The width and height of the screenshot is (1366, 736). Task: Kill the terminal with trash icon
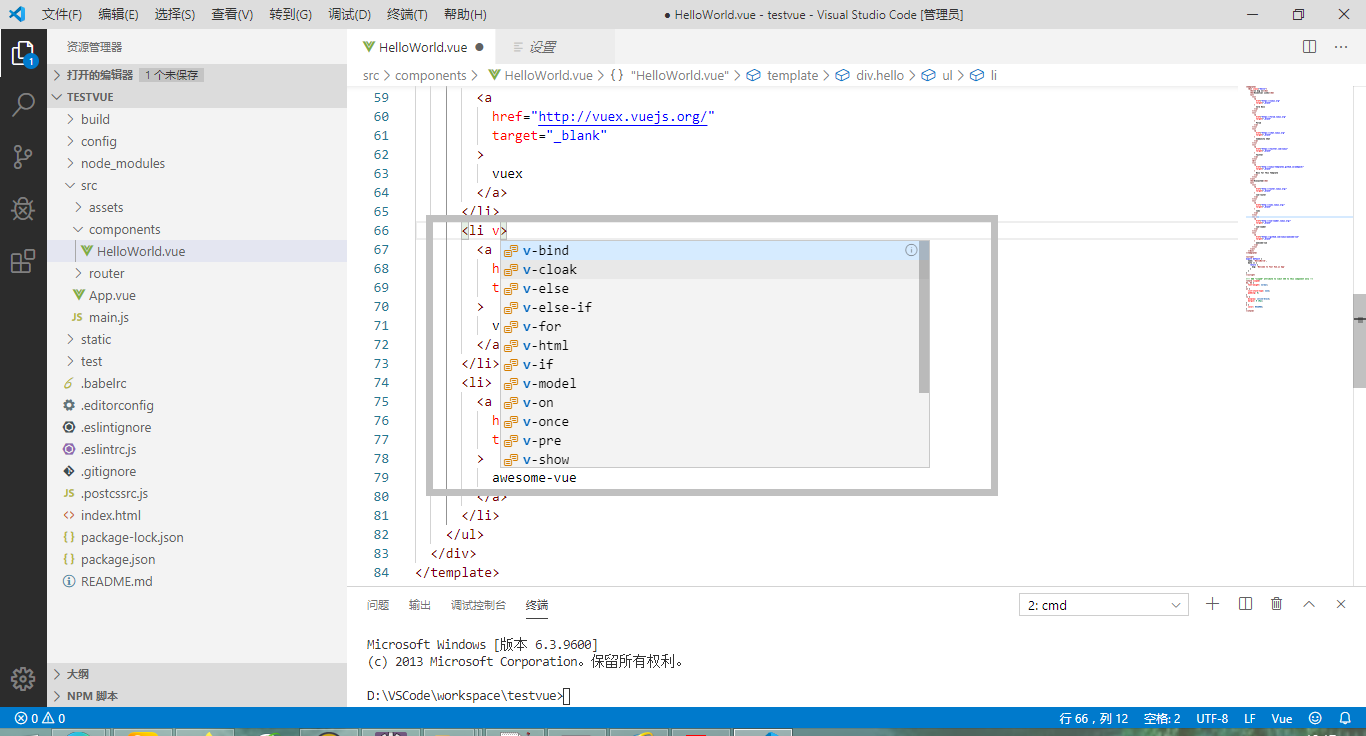1277,604
